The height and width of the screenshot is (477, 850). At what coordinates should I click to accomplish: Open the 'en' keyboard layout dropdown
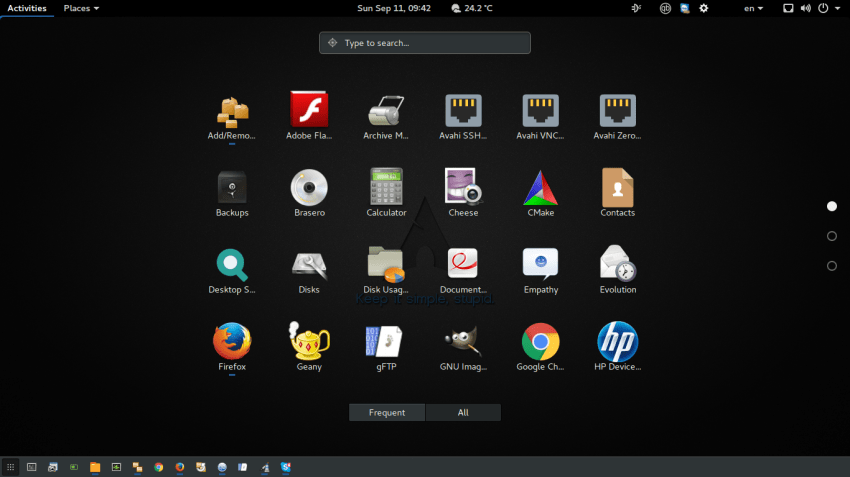click(753, 8)
